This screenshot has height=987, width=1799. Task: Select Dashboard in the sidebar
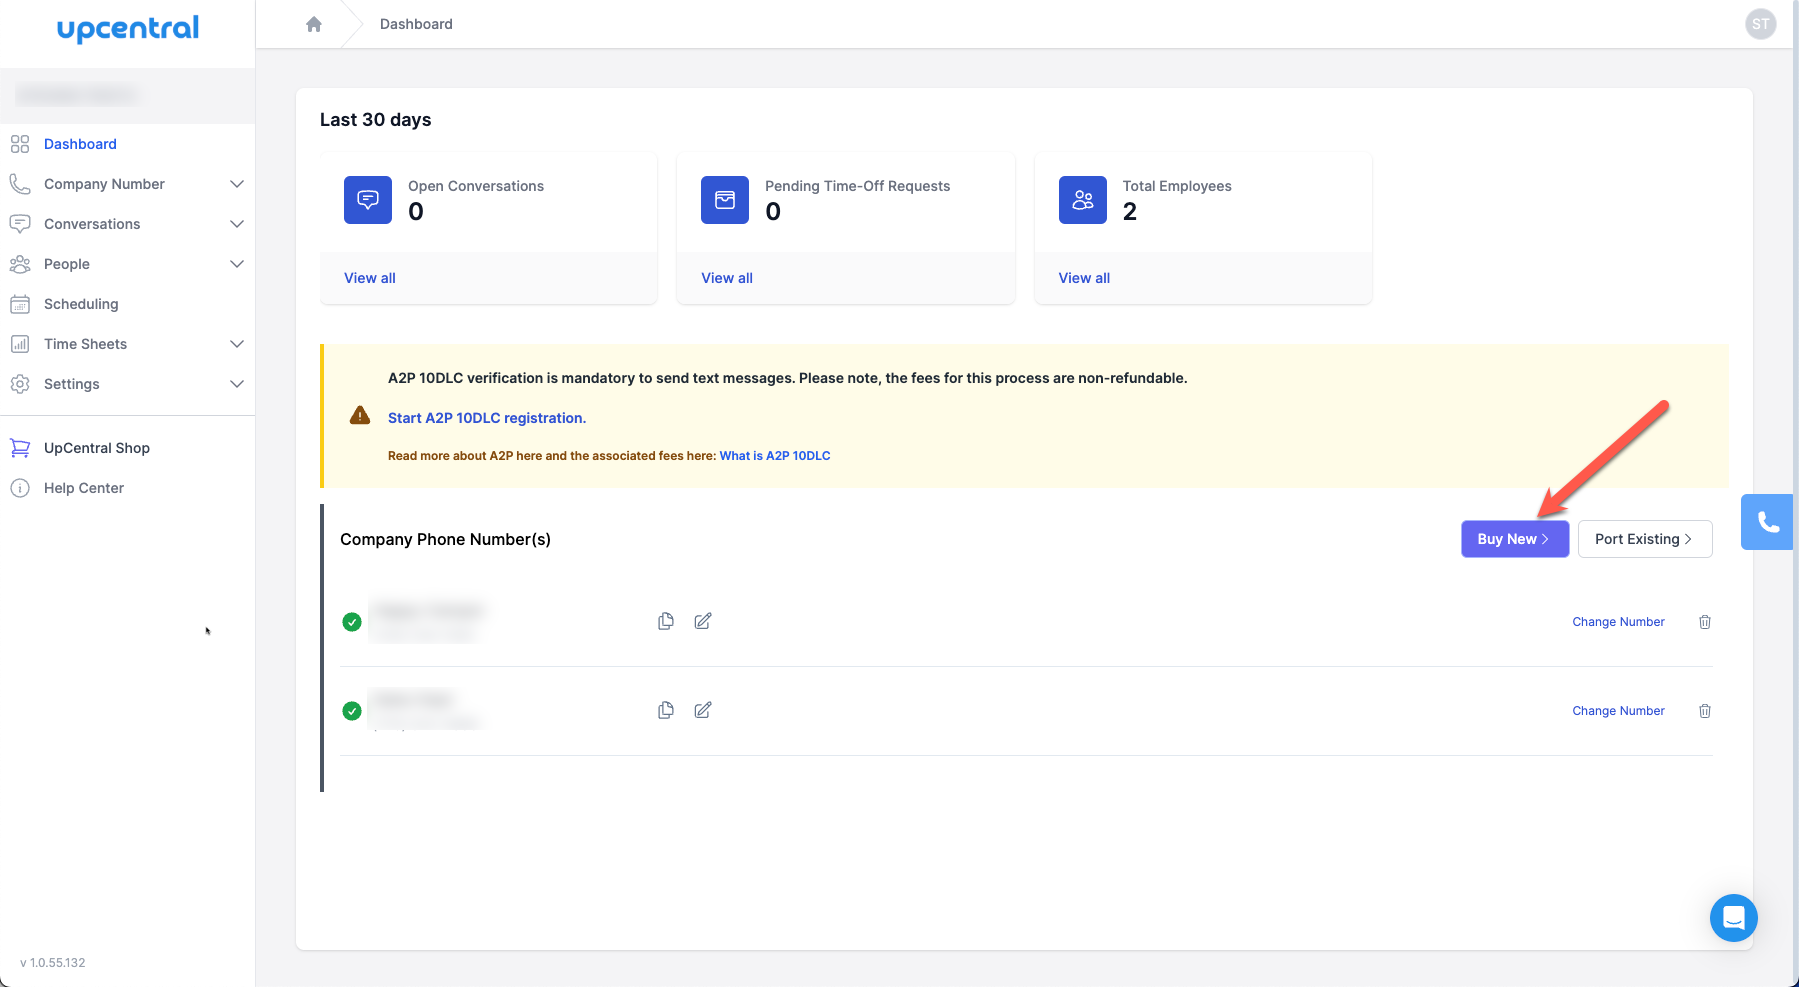[x=80, y=143]
